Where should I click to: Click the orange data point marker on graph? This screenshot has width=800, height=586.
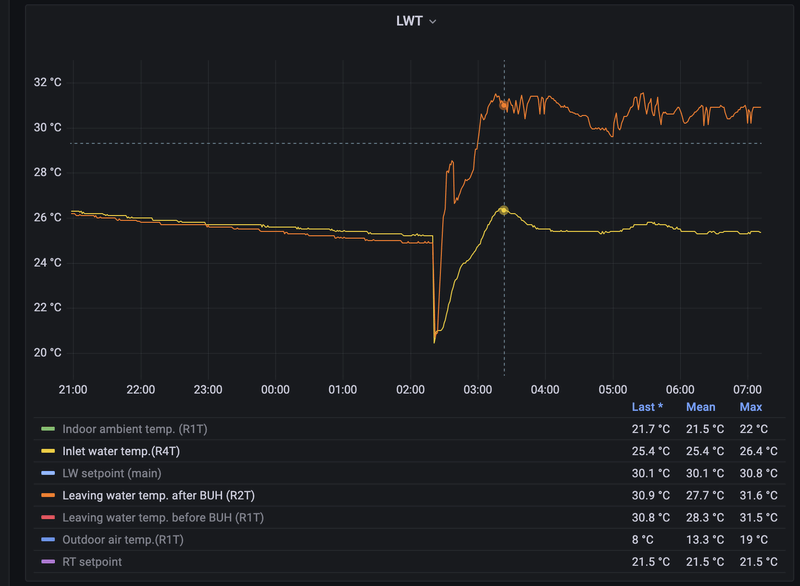tap(504, 104)
